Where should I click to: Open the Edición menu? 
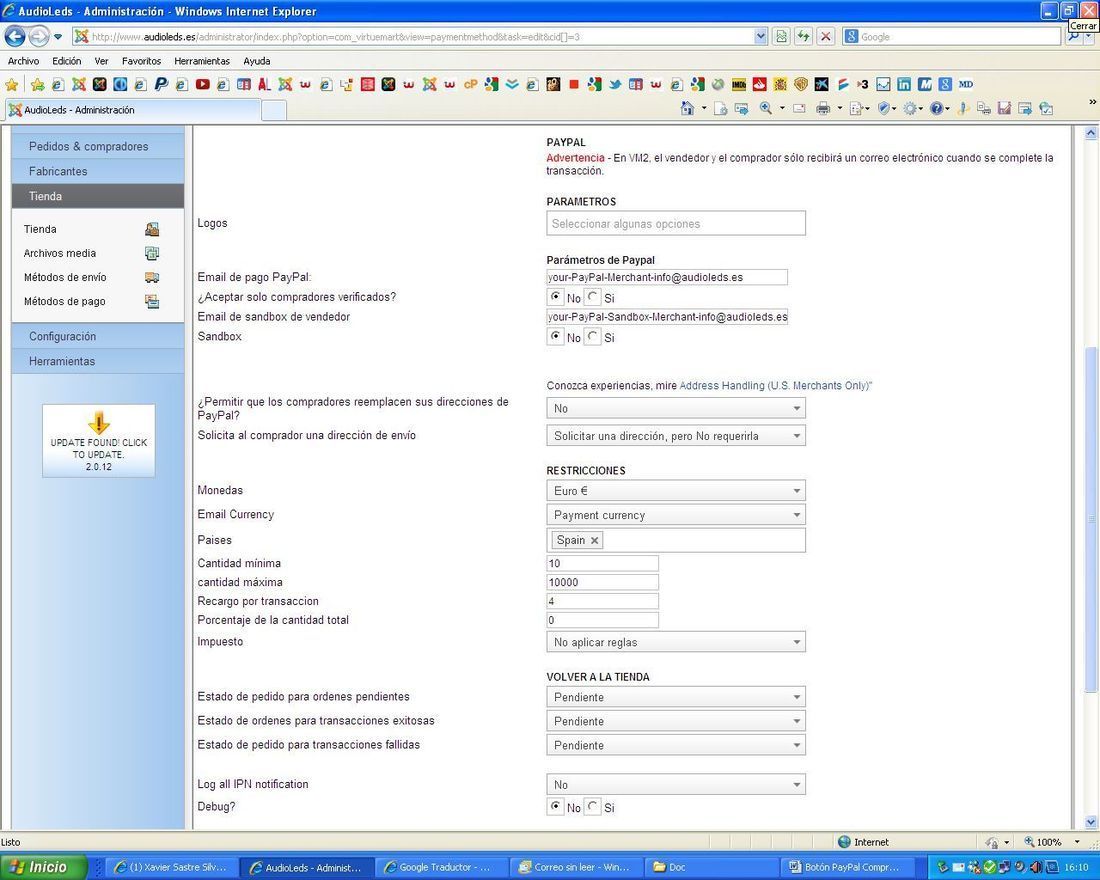67,61
